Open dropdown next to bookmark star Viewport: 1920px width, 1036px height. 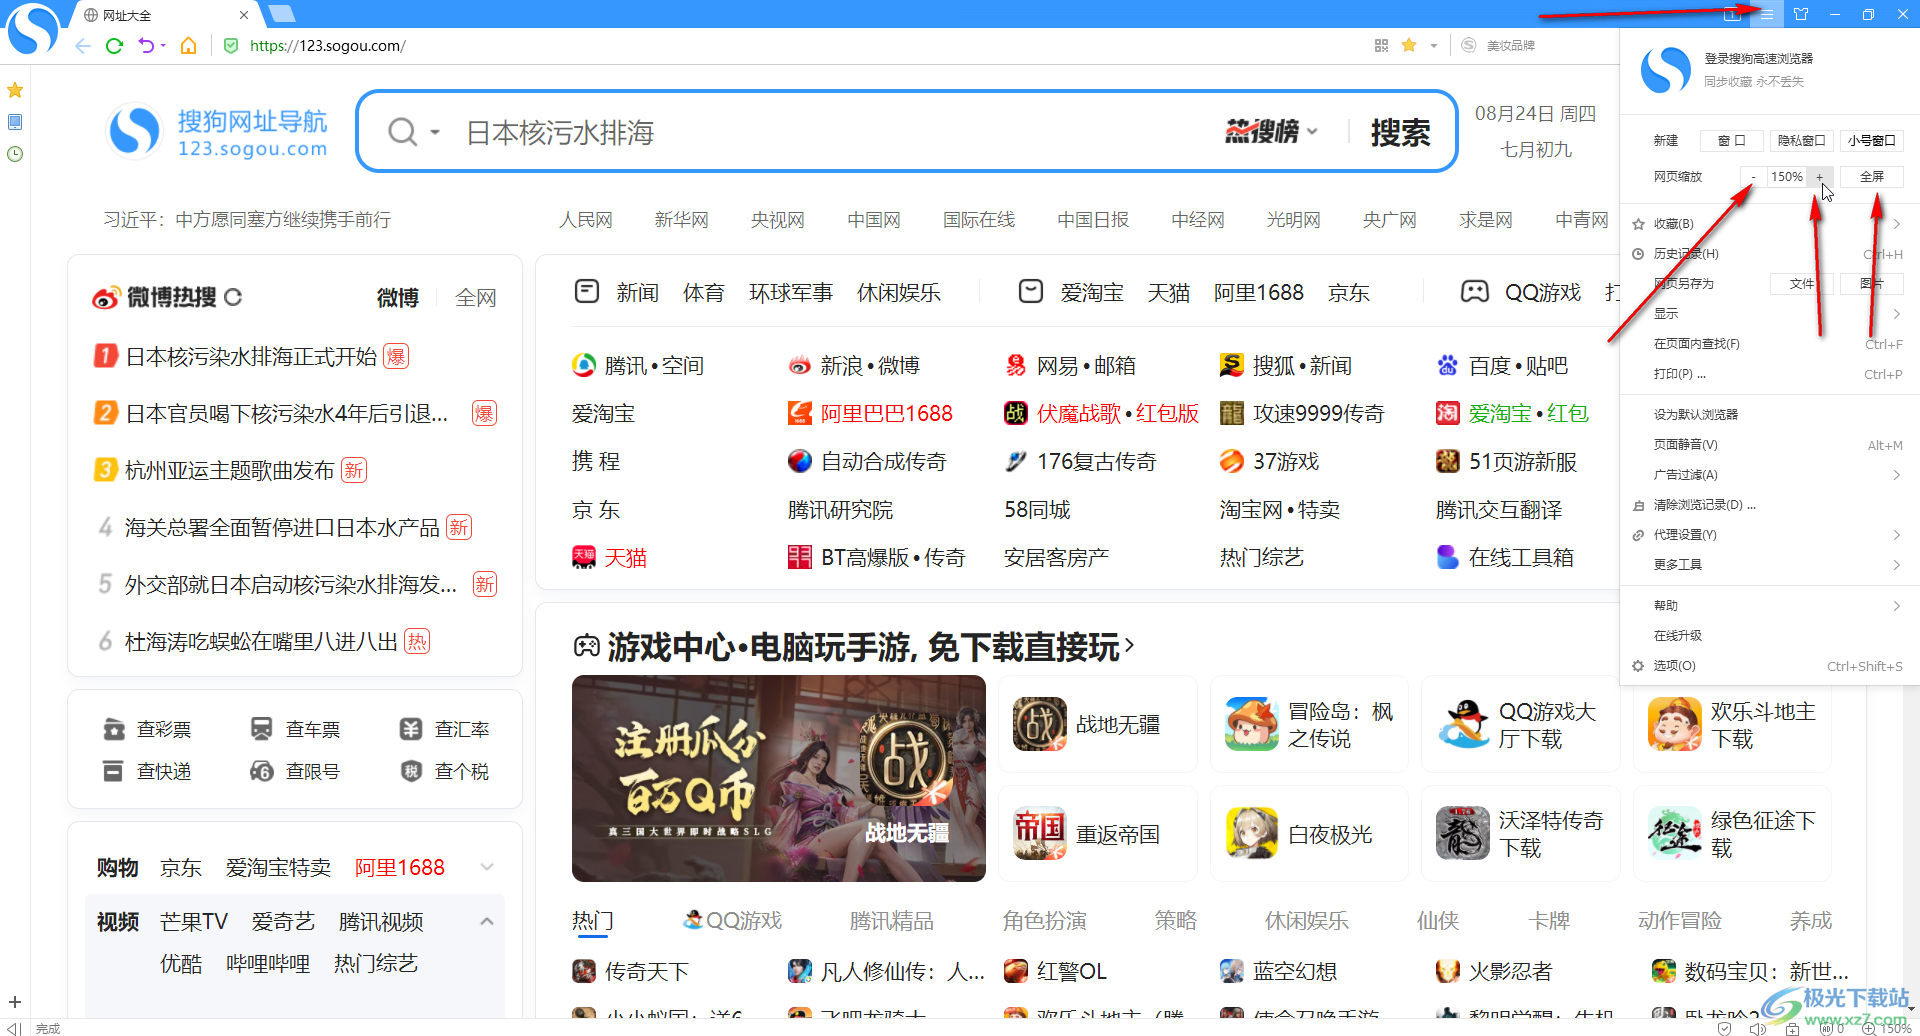click(x=1433, y=46)
